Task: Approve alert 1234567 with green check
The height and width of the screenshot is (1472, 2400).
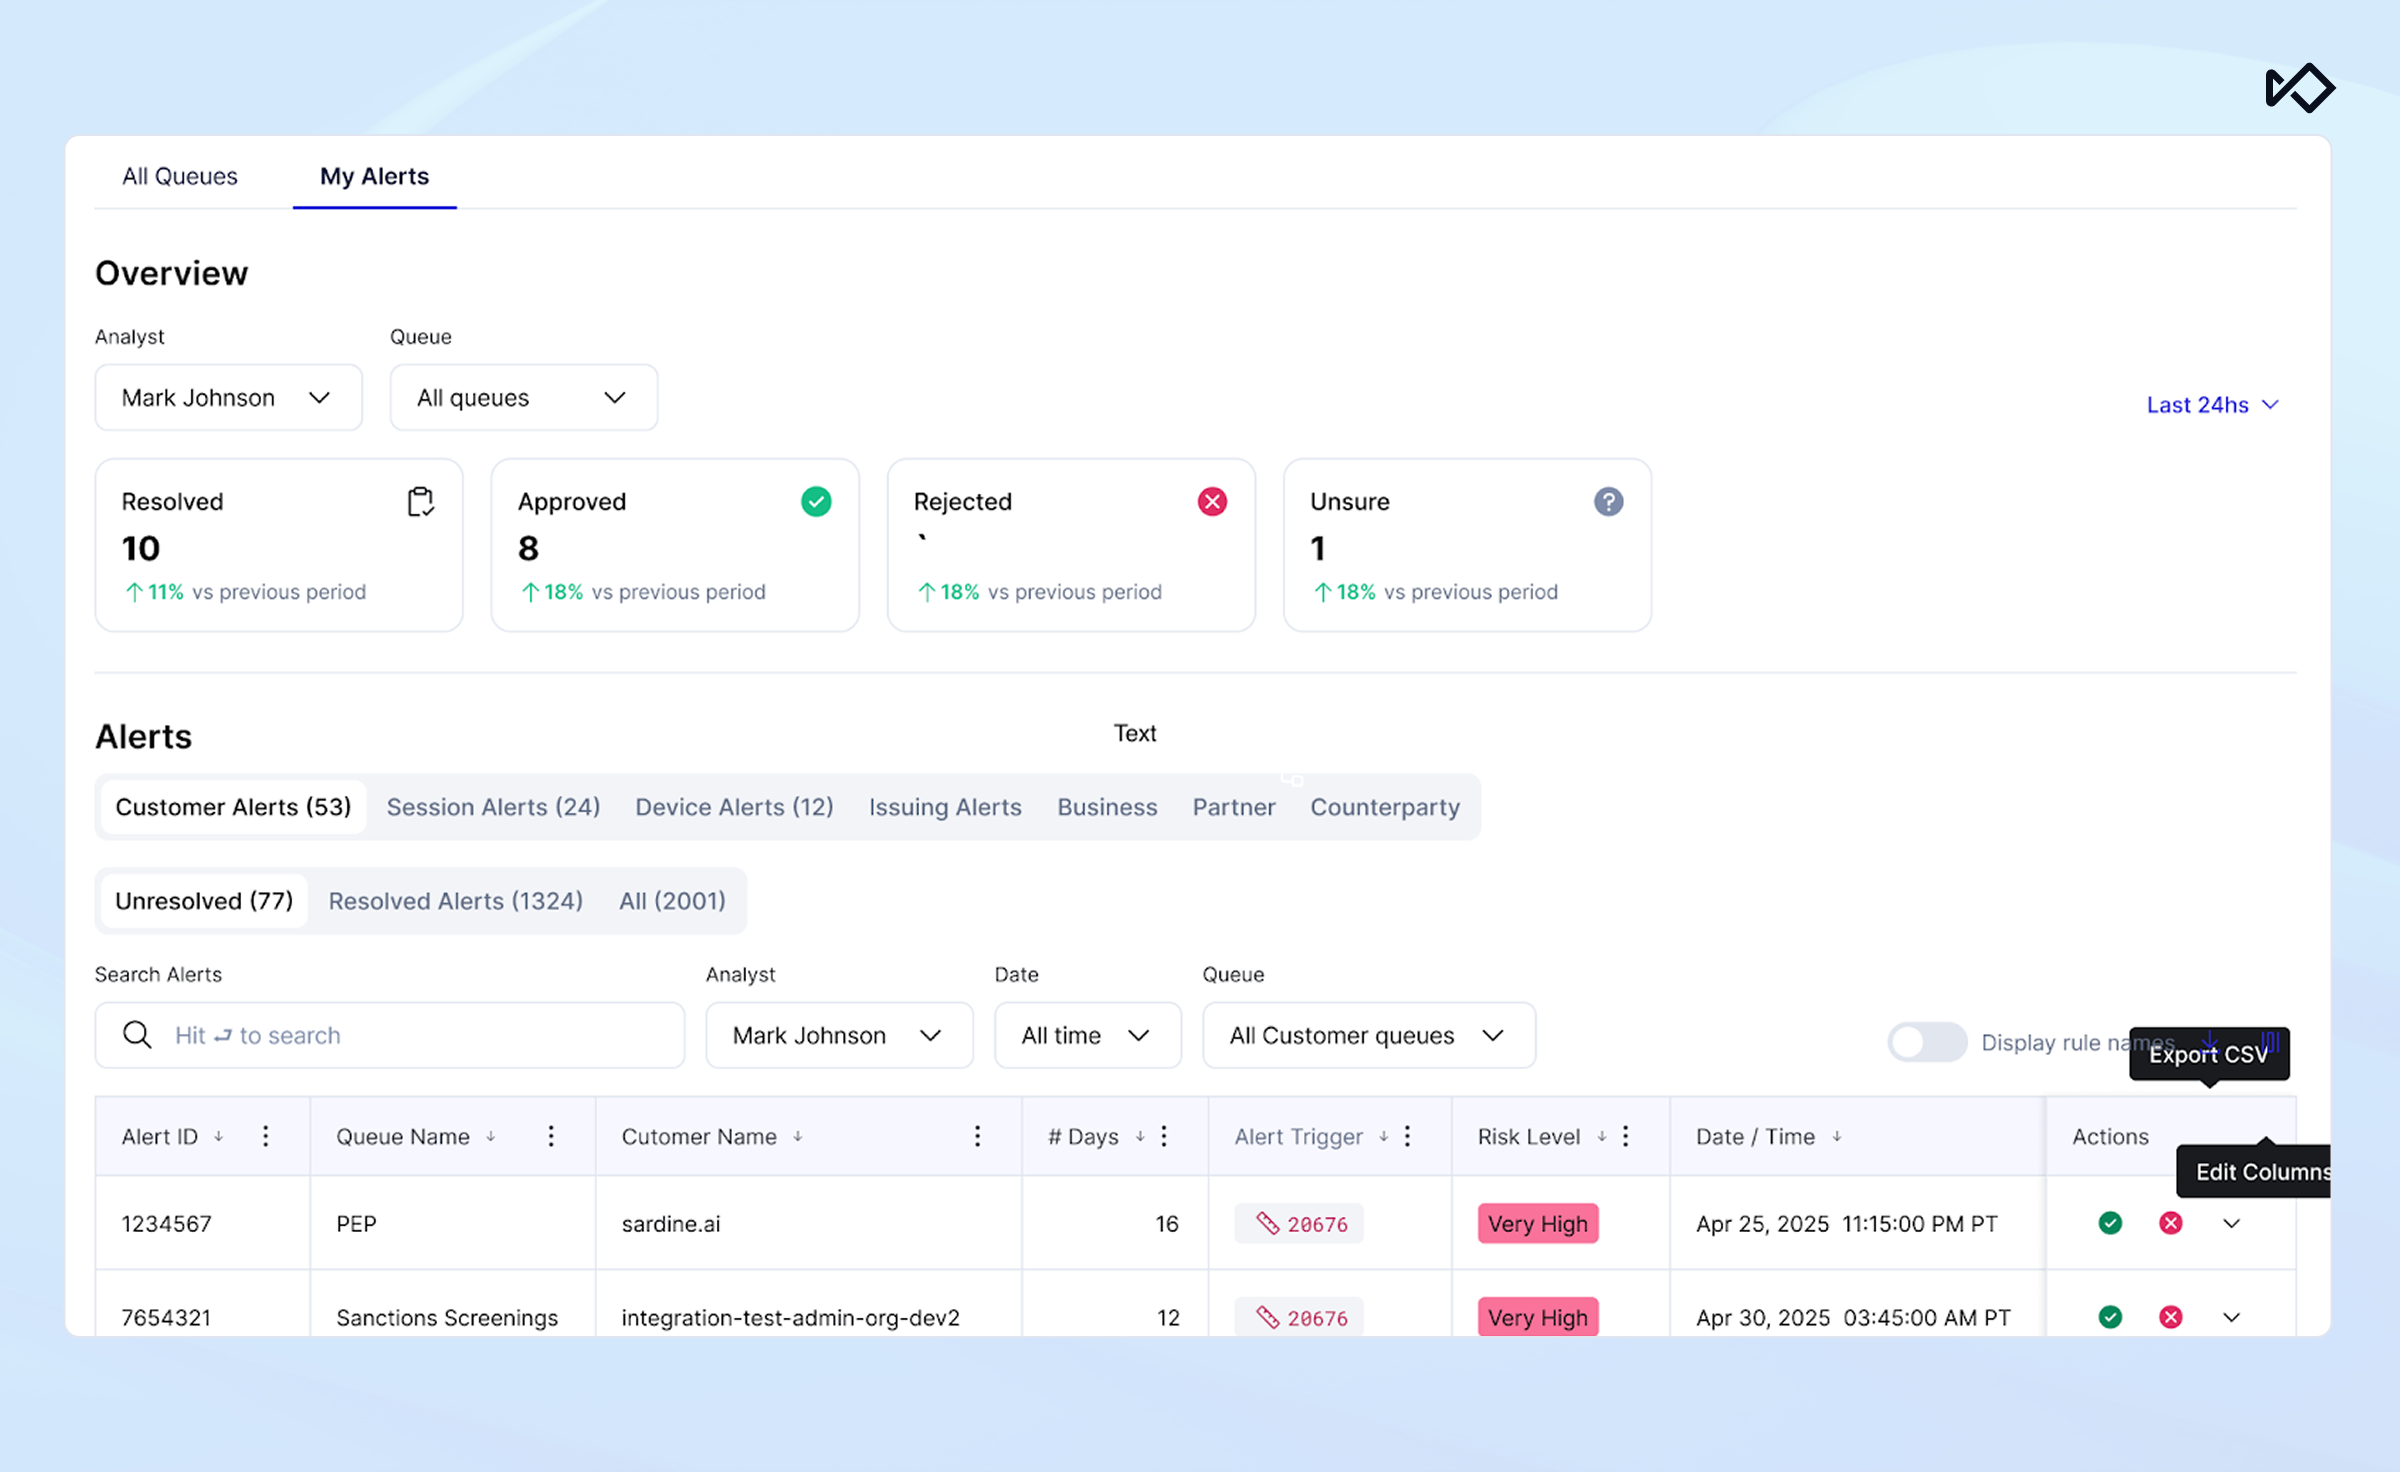Action: coord(2110,1223)
